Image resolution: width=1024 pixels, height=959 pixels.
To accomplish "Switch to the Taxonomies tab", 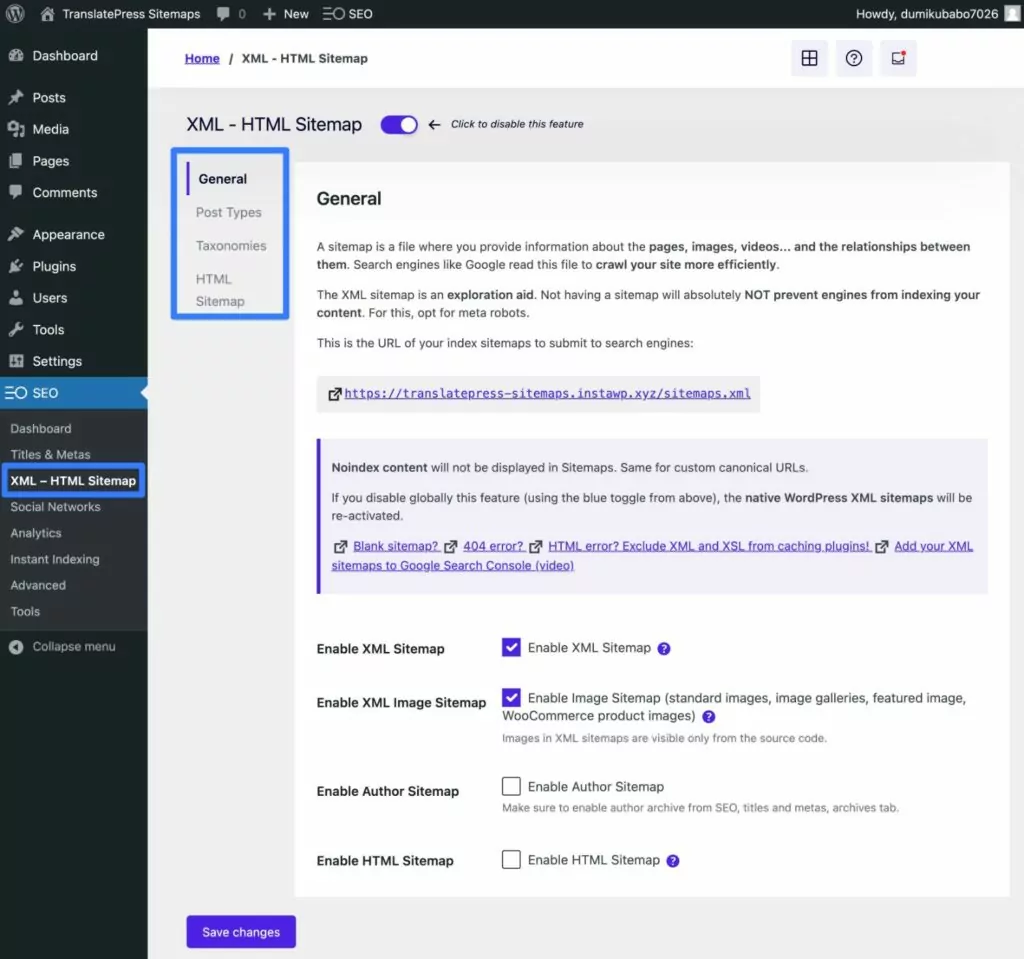I will tap(231, 246).
